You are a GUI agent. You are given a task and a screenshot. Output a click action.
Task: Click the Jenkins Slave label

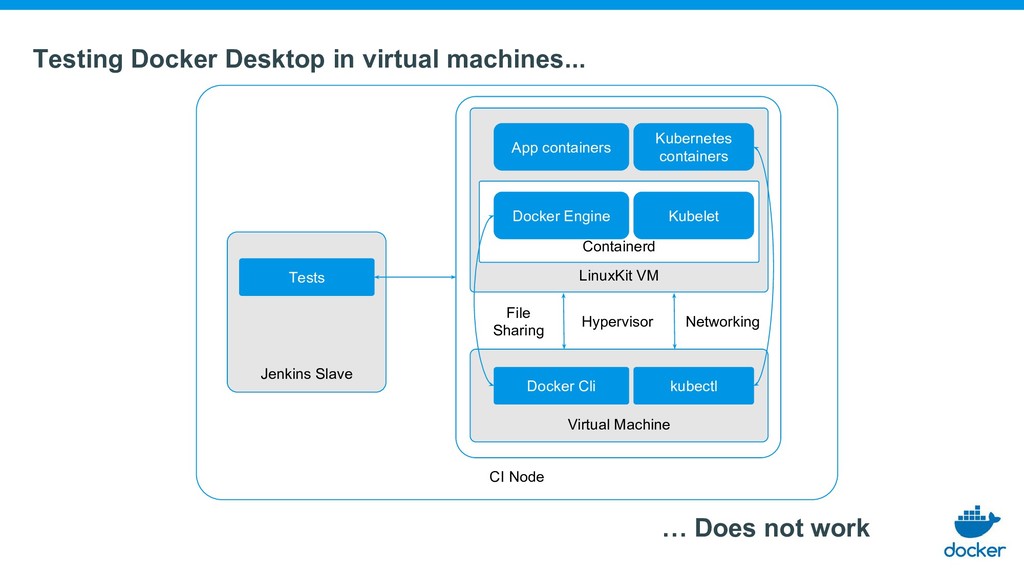(x=306, y=374)
